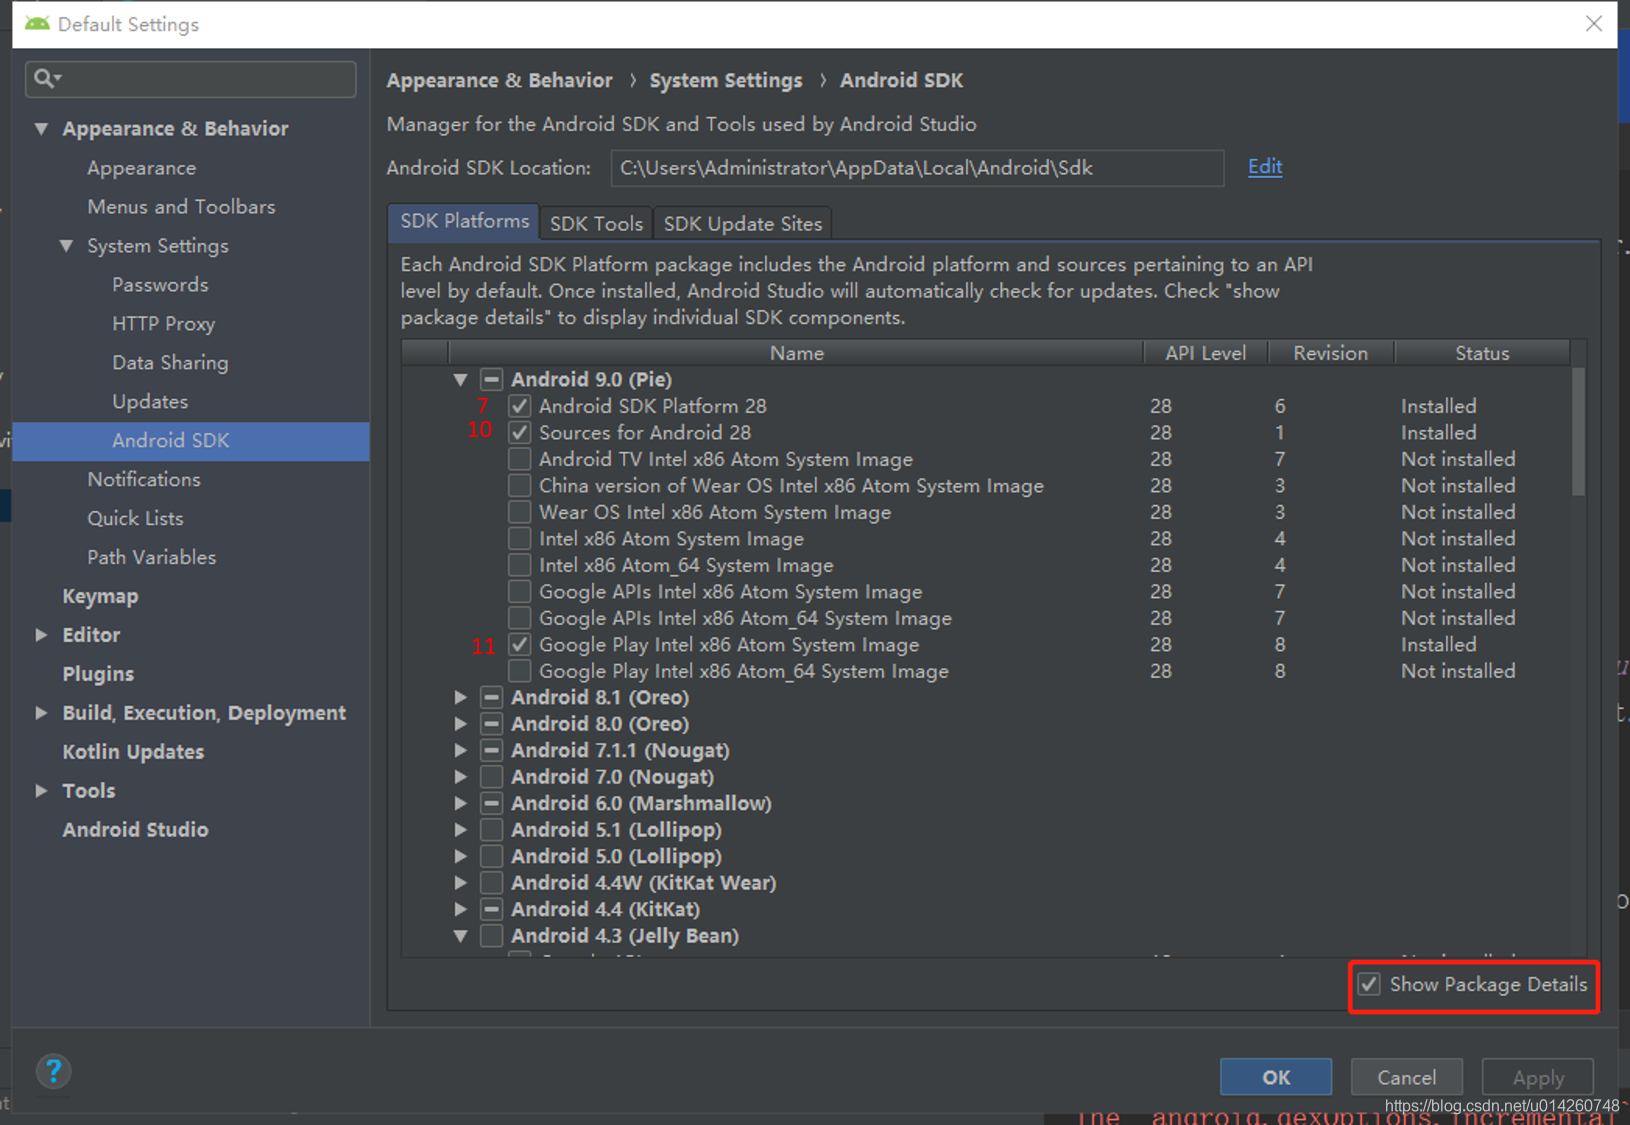1630x1125 pixels.
Task: Switch to the SDK Tools tab
Action: [596, 224]
